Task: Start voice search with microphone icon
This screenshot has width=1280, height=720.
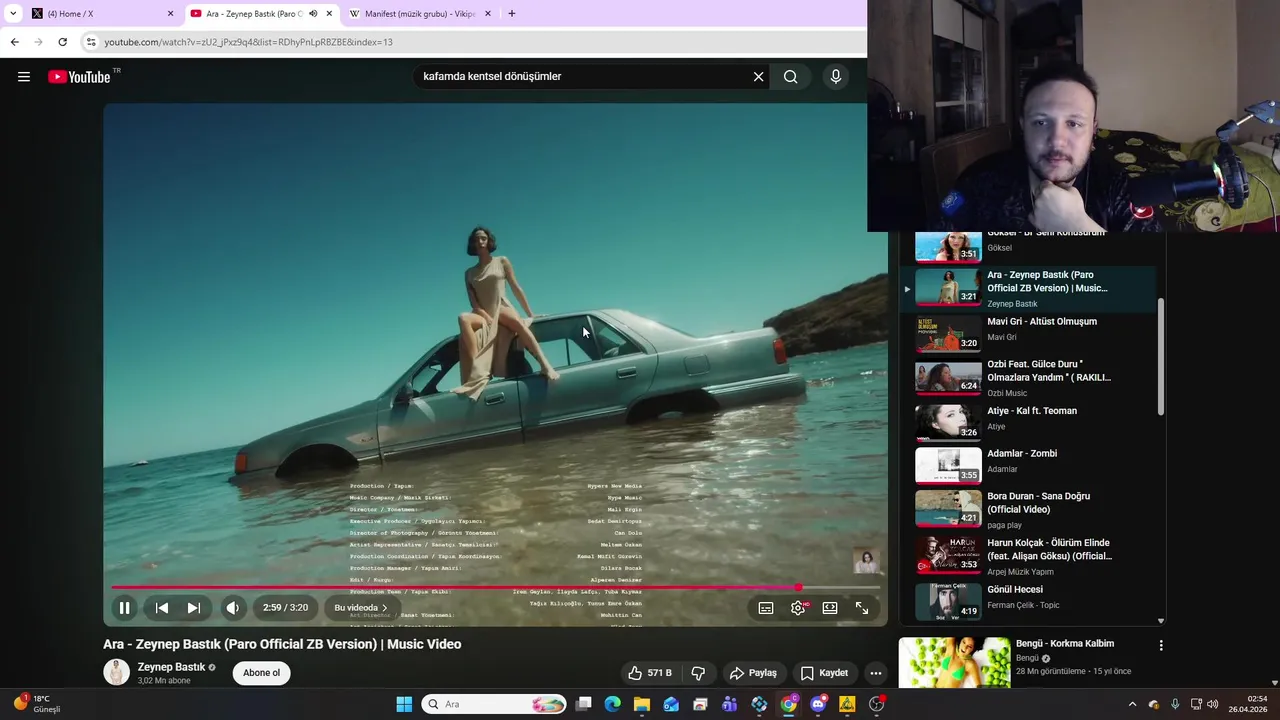Action: (x=836, y=77)
